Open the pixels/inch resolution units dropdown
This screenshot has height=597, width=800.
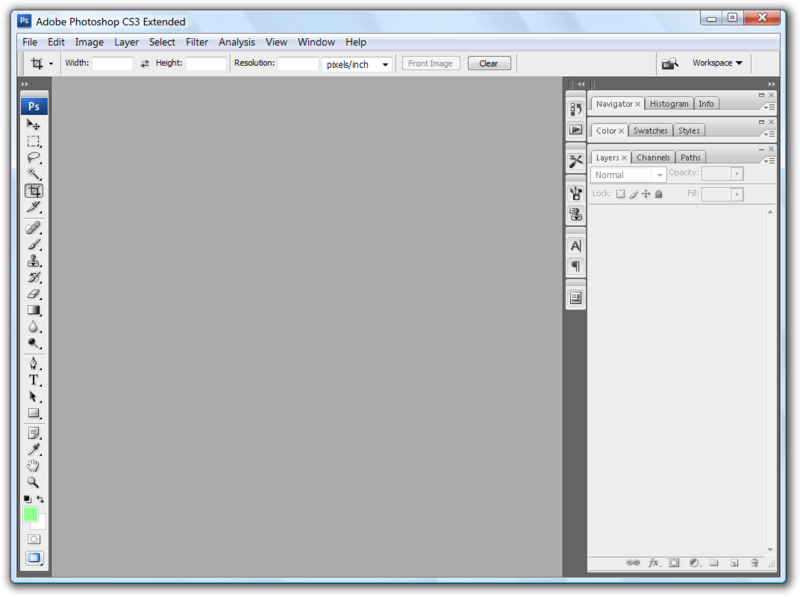click(x=357, y=64)
